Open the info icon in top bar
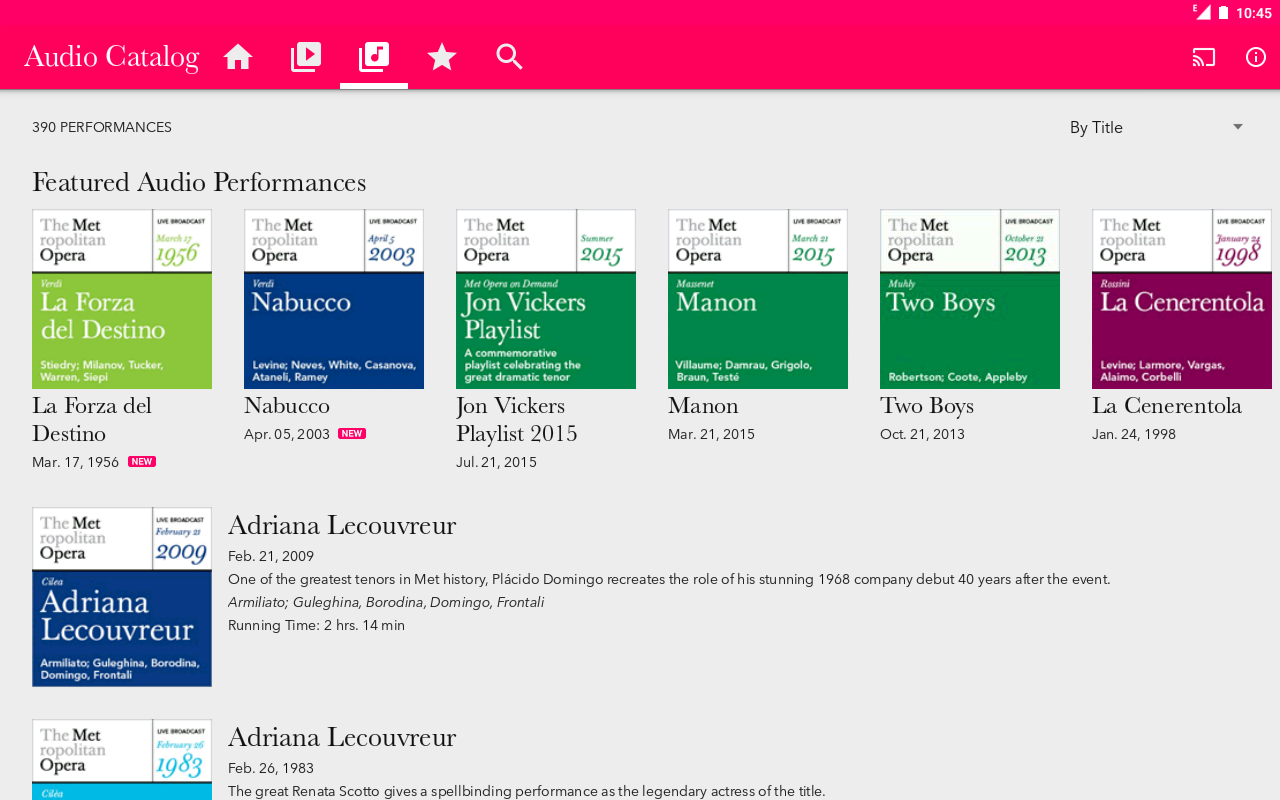 click(x=1256, y=57)
